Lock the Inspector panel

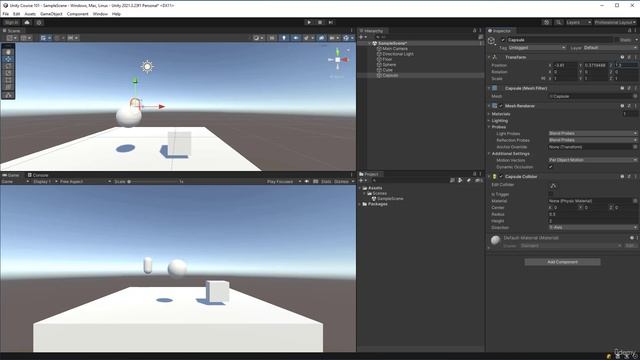629,31
